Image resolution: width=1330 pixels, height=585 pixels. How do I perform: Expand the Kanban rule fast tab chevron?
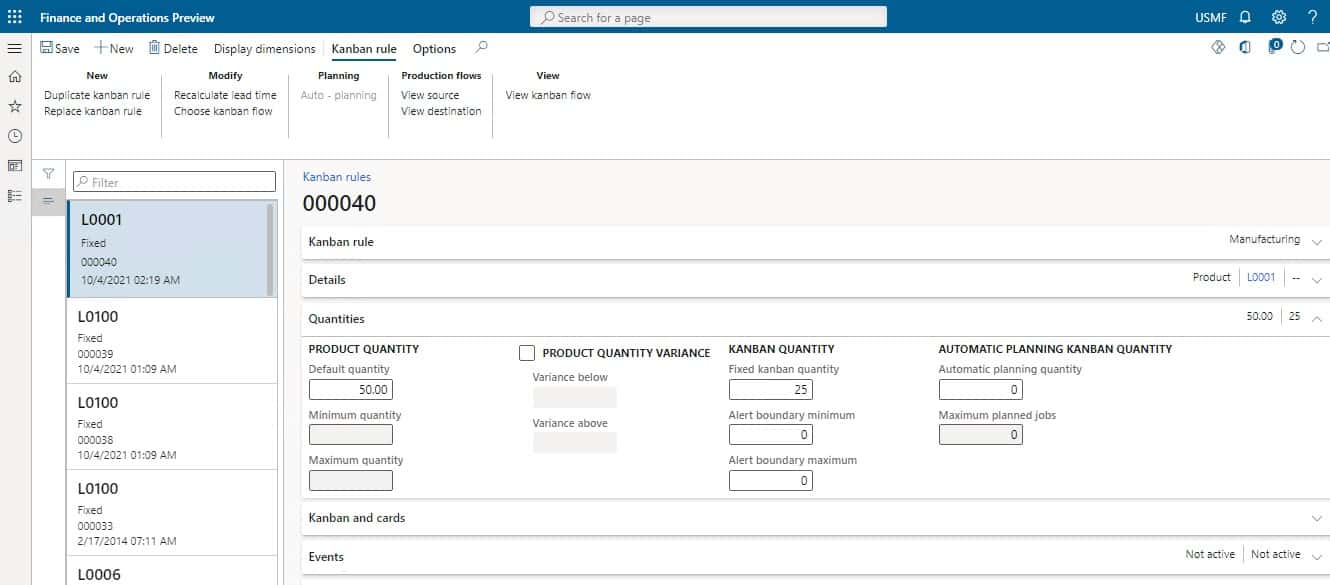[1316, 242]
